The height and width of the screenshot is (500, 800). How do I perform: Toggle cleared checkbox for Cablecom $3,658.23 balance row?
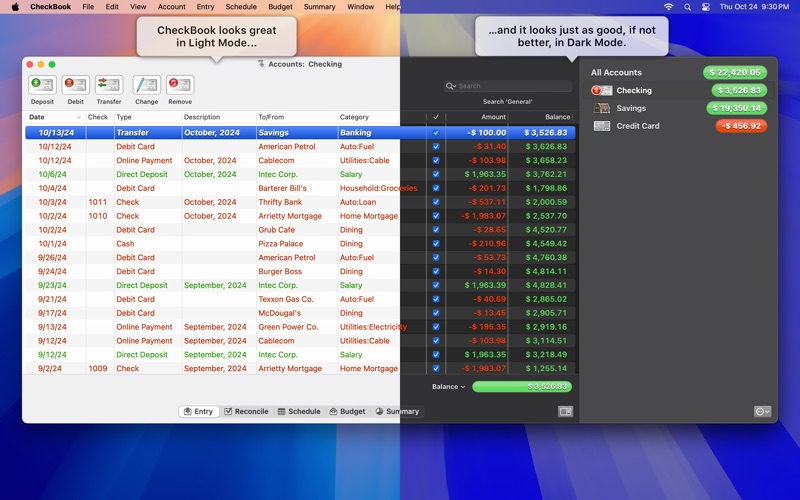pos(436,160)
